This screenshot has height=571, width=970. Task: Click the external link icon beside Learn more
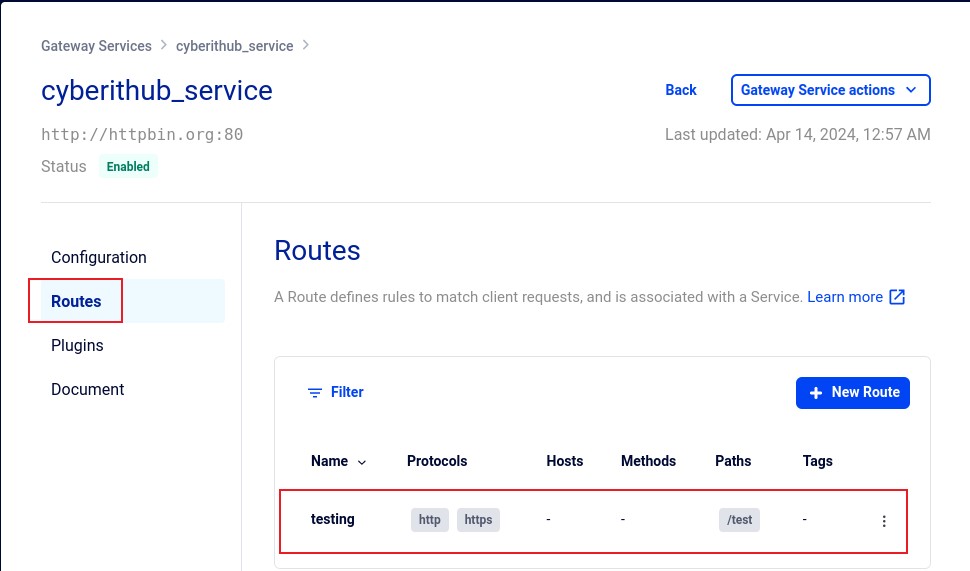[897, 297]
